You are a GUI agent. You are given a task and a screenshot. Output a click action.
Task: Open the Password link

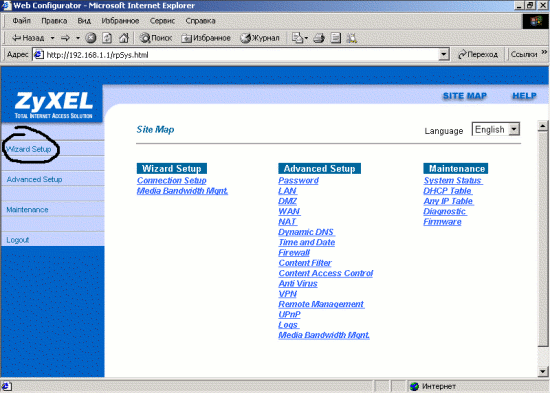[299, 180]
